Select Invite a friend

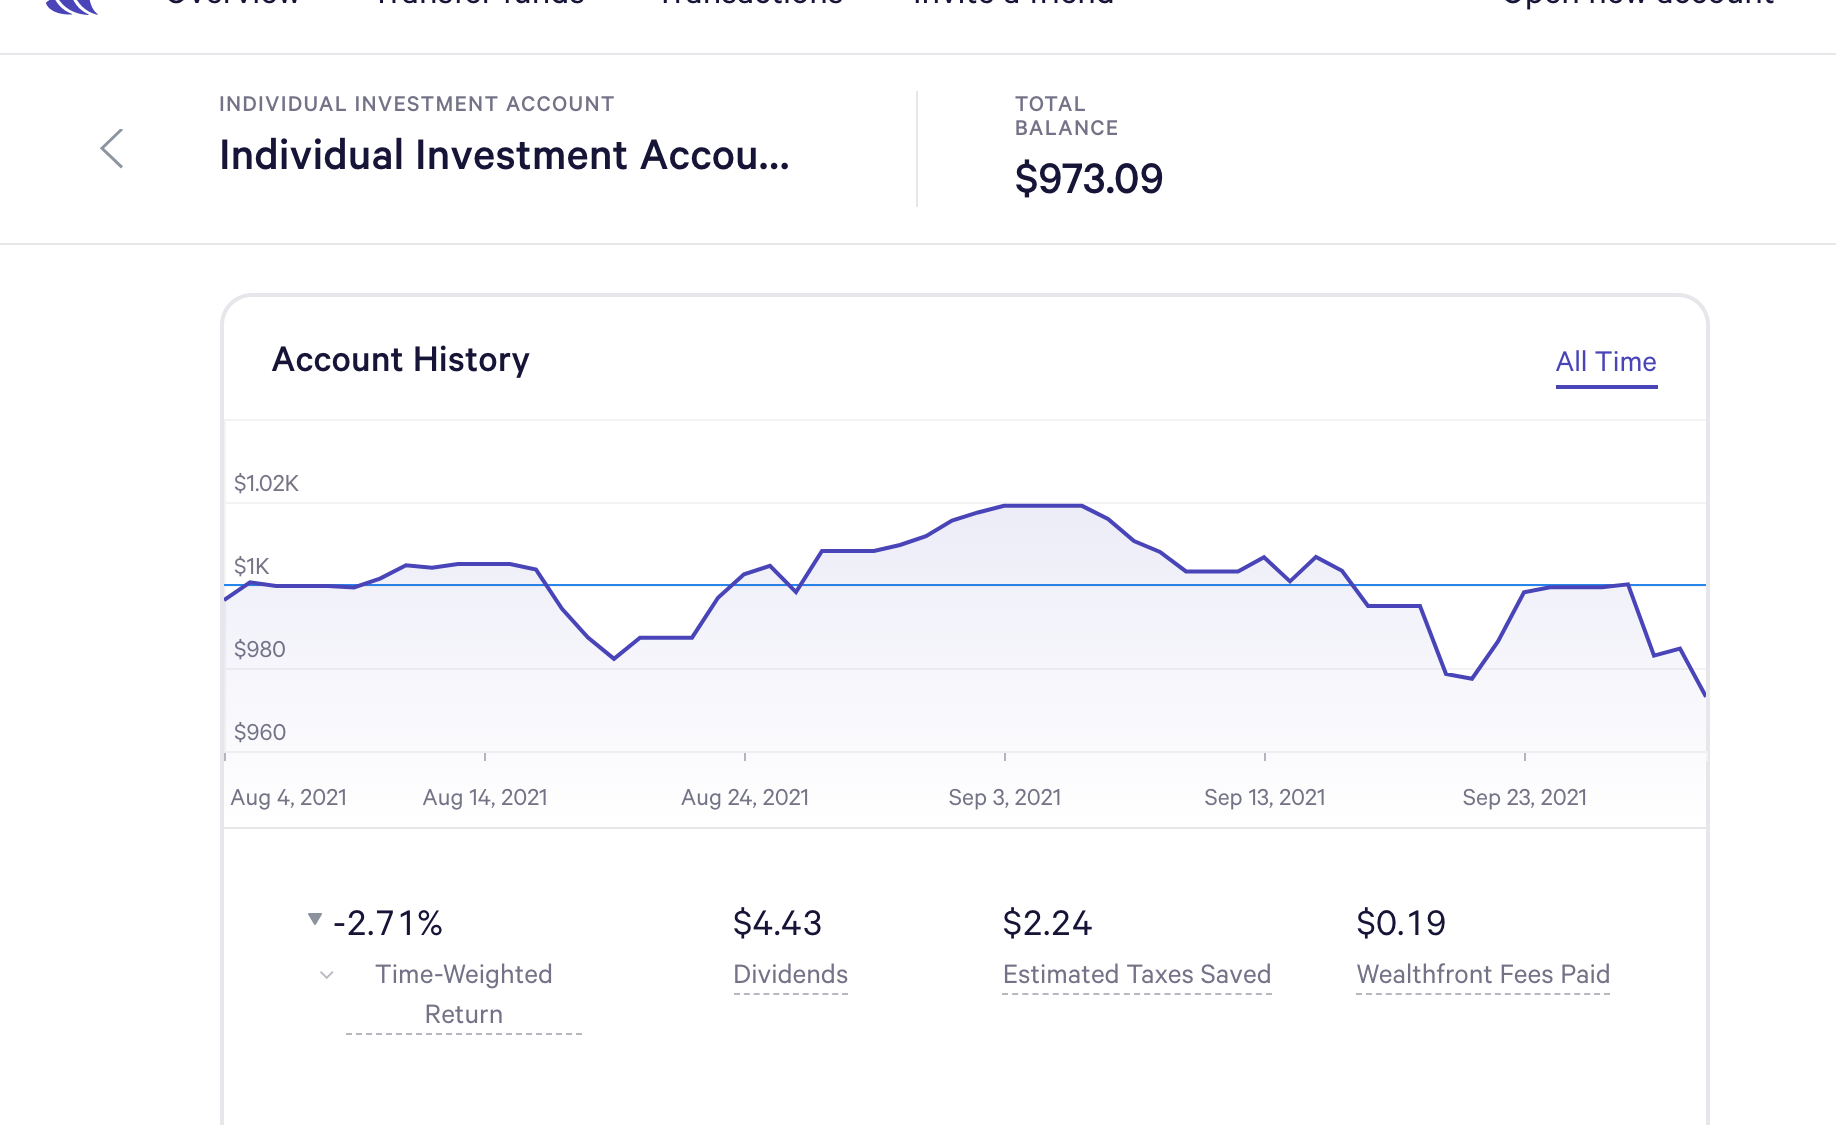(x=1013, y=4)
